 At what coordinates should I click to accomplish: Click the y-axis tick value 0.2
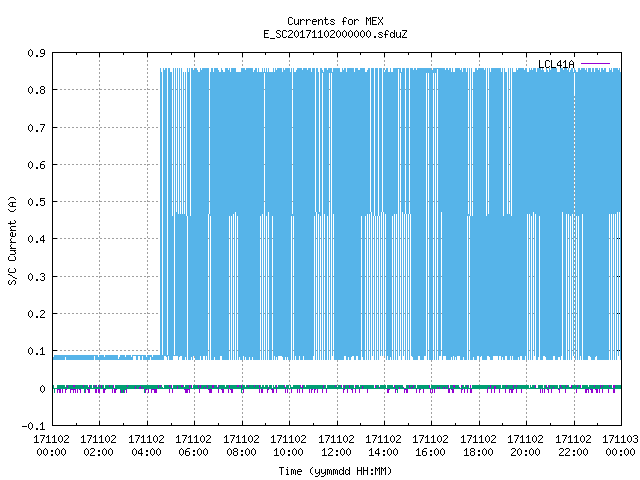[36, 314]
